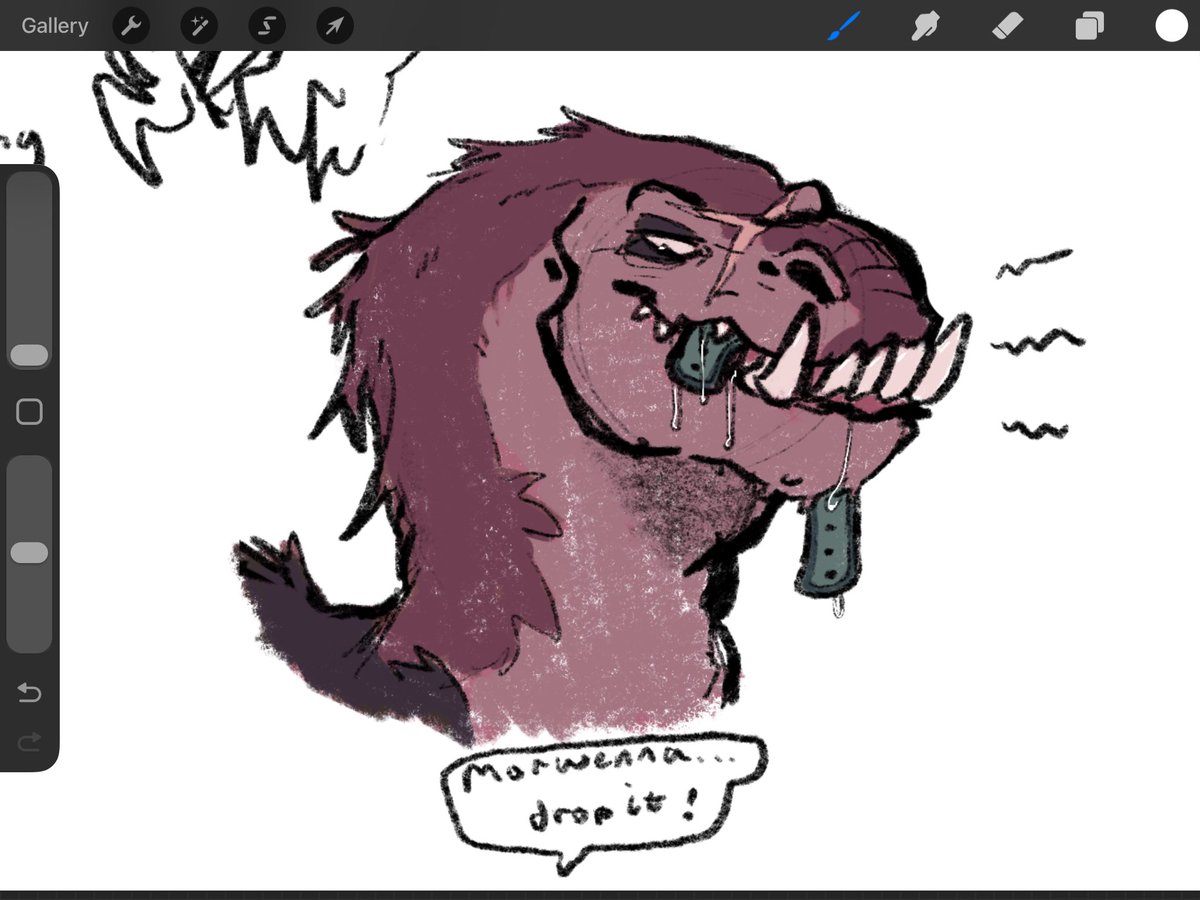1200x900 pixels.
Task: Tap the sidebar modify square button
Action: coord(29,412)
